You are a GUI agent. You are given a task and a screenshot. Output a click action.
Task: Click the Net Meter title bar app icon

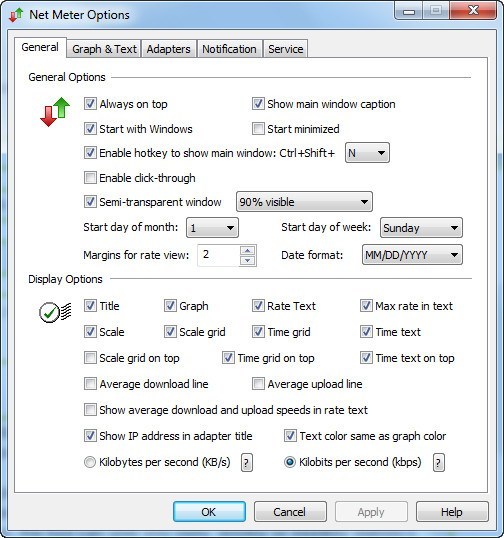16,15
